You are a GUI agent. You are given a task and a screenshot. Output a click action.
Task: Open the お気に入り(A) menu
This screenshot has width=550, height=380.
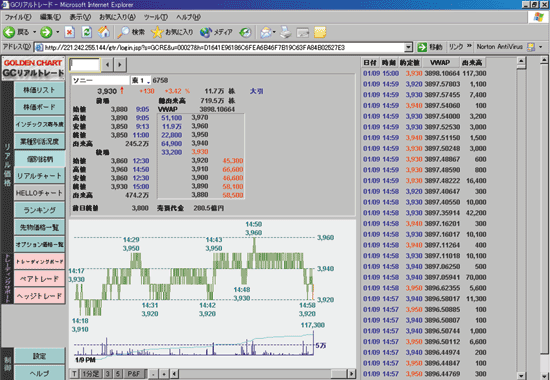[x=117, y=17]
